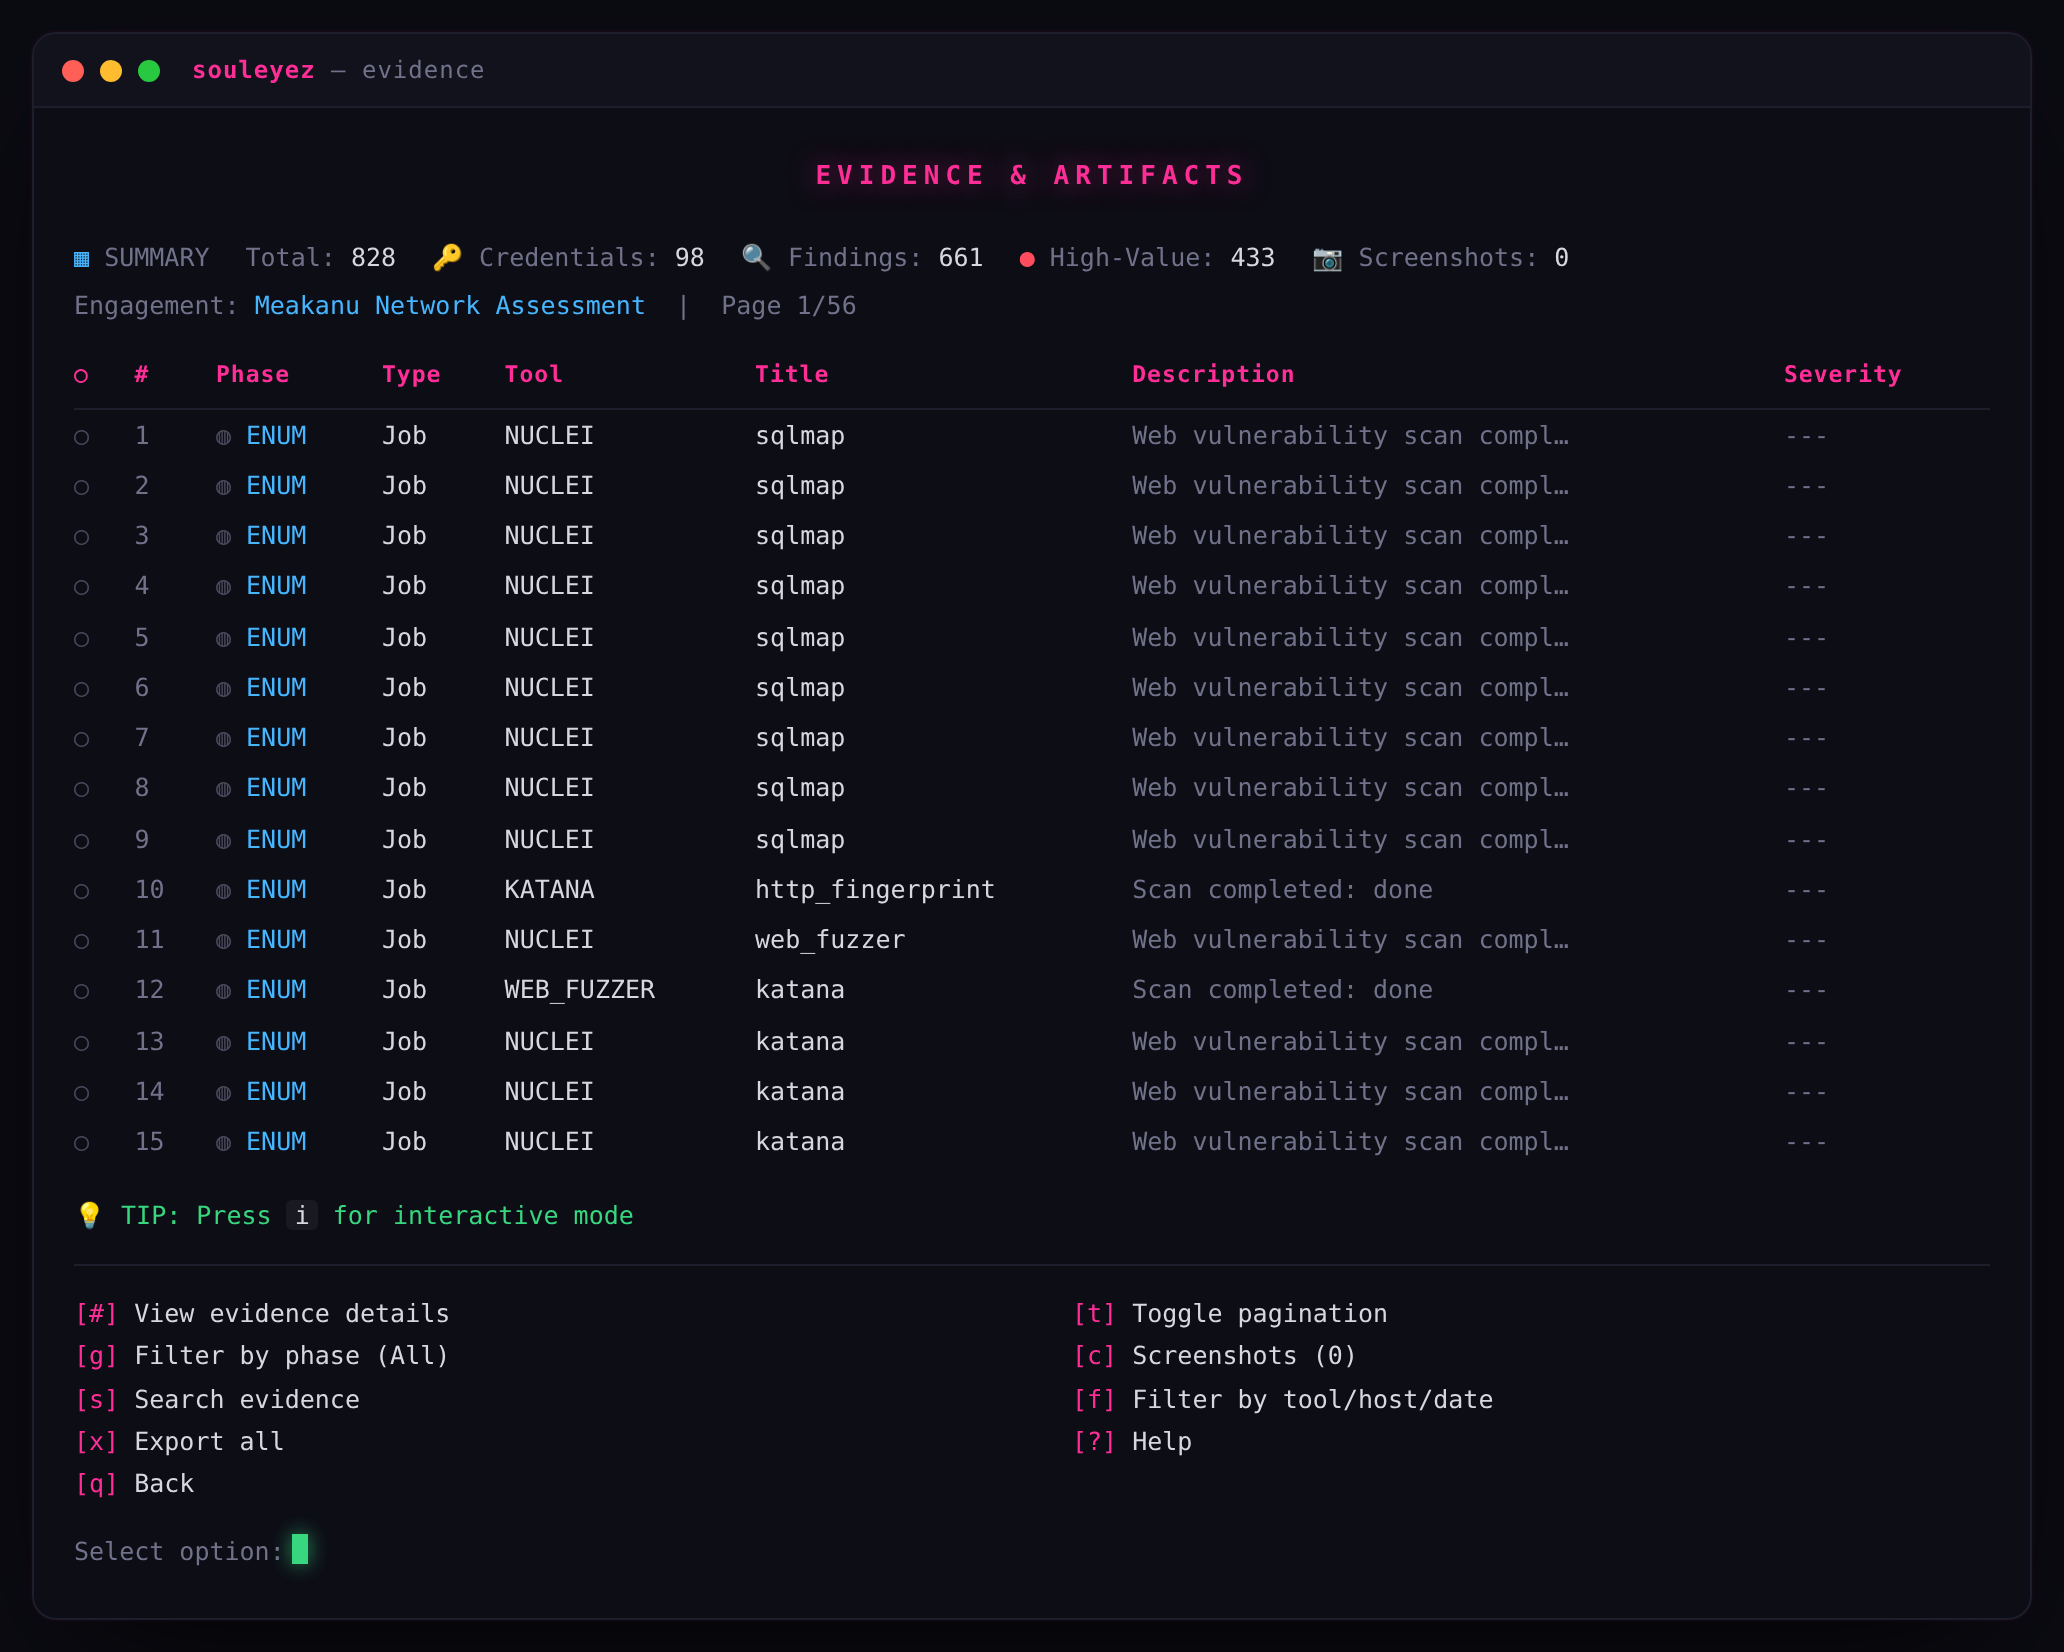Choose Back option
This screenshot has width=2064, height=1652.
(135, 1483)
